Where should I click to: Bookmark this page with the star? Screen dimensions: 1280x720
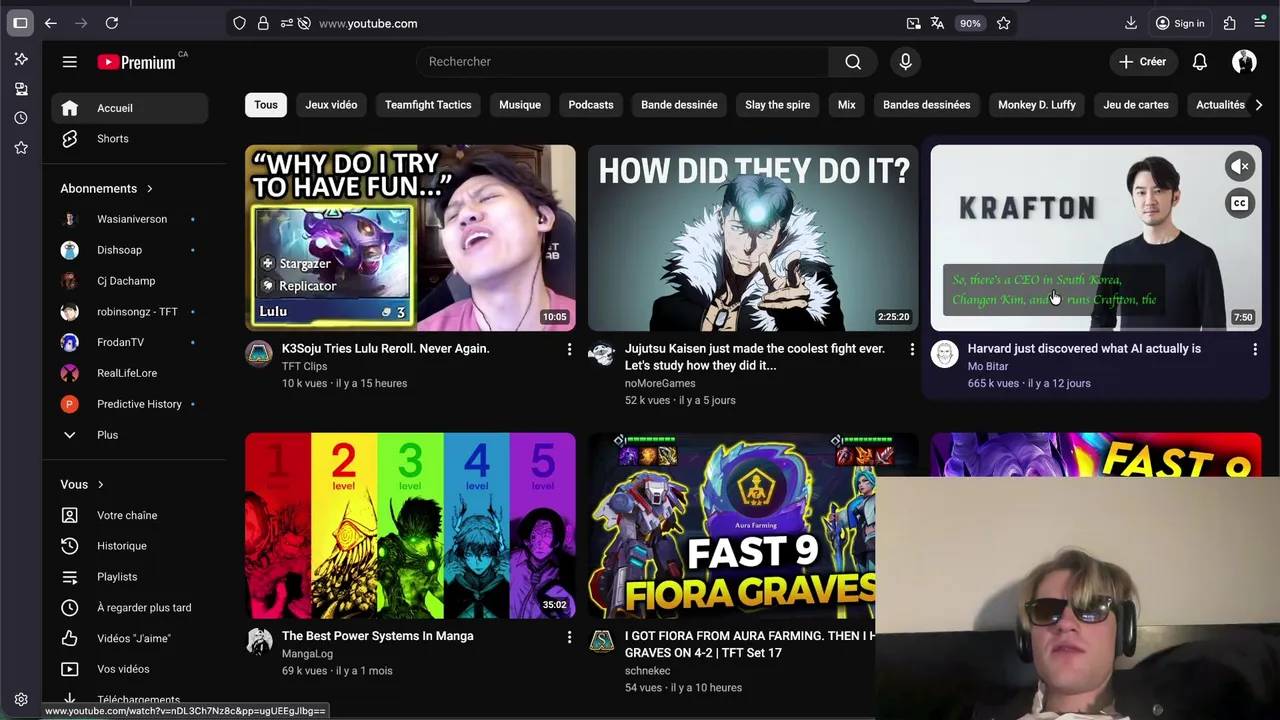click(x=1003, y=23)
